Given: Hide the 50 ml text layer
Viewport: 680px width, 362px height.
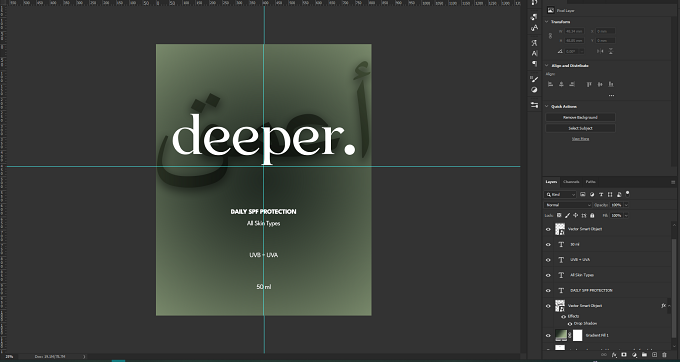Looking at the screenshot, I should [548, 245].
